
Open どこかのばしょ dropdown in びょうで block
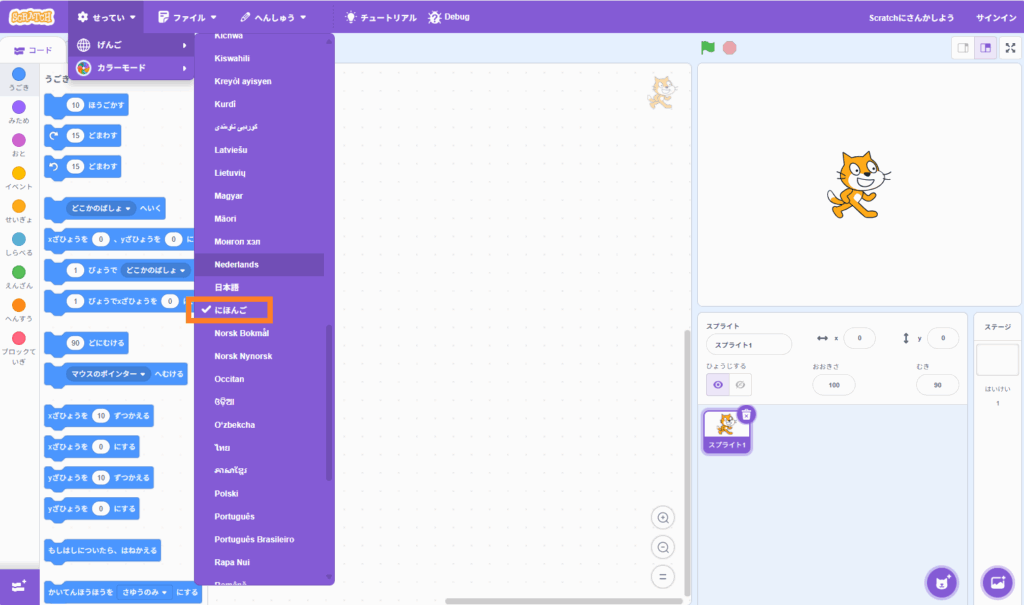pos(155,270)
